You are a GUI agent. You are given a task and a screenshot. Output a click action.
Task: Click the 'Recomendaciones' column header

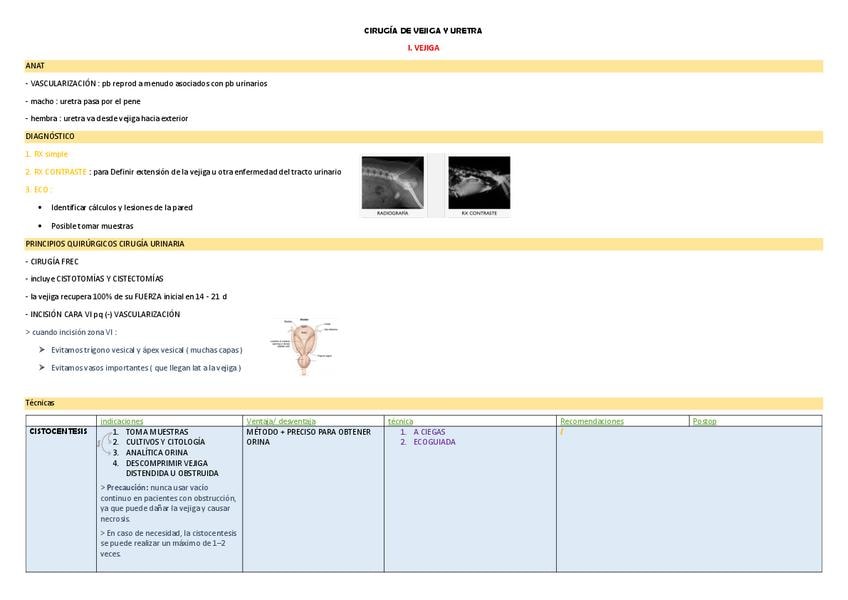click(x=592, y=421)
